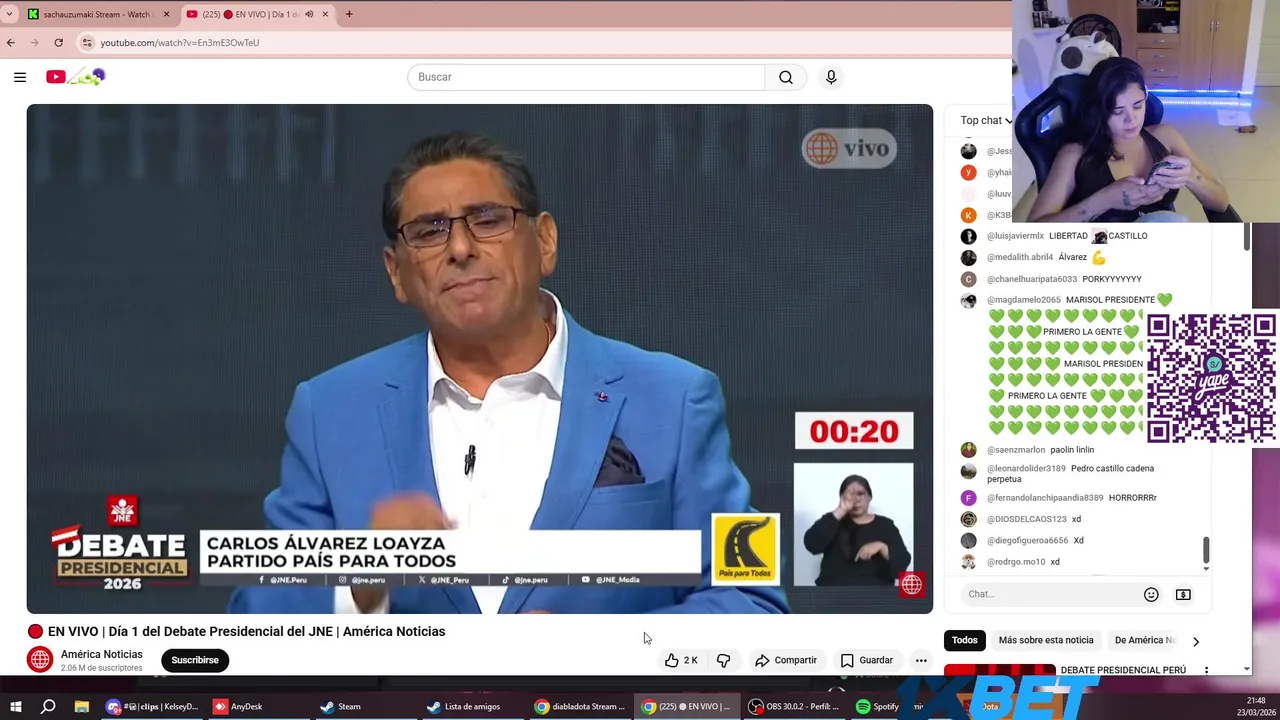Click @leonardolider3189 chat avatar
This screenshot has width=1280, height=720.
tap(968, 470)
